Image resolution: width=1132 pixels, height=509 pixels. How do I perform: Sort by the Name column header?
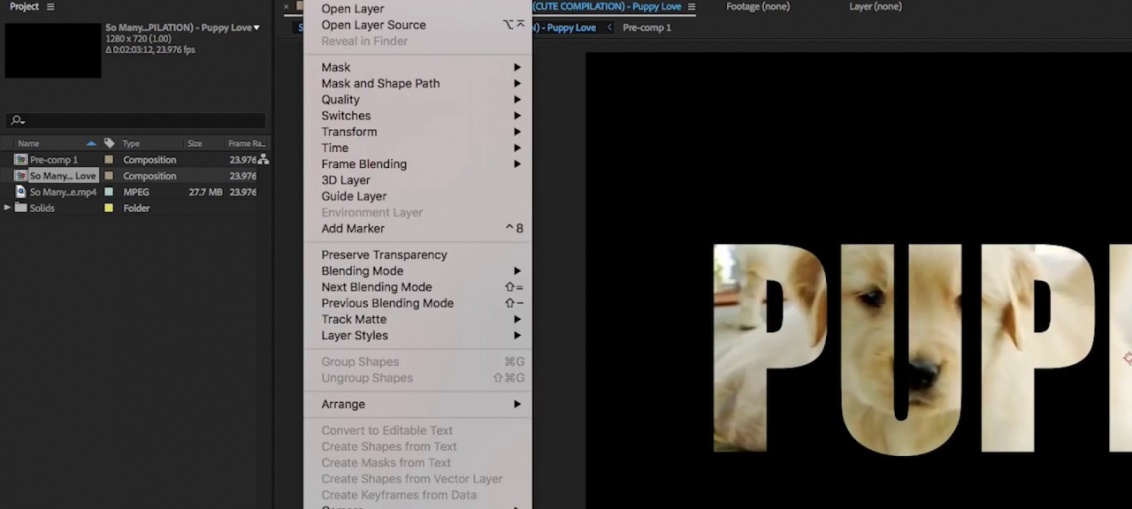coord(29,143)
